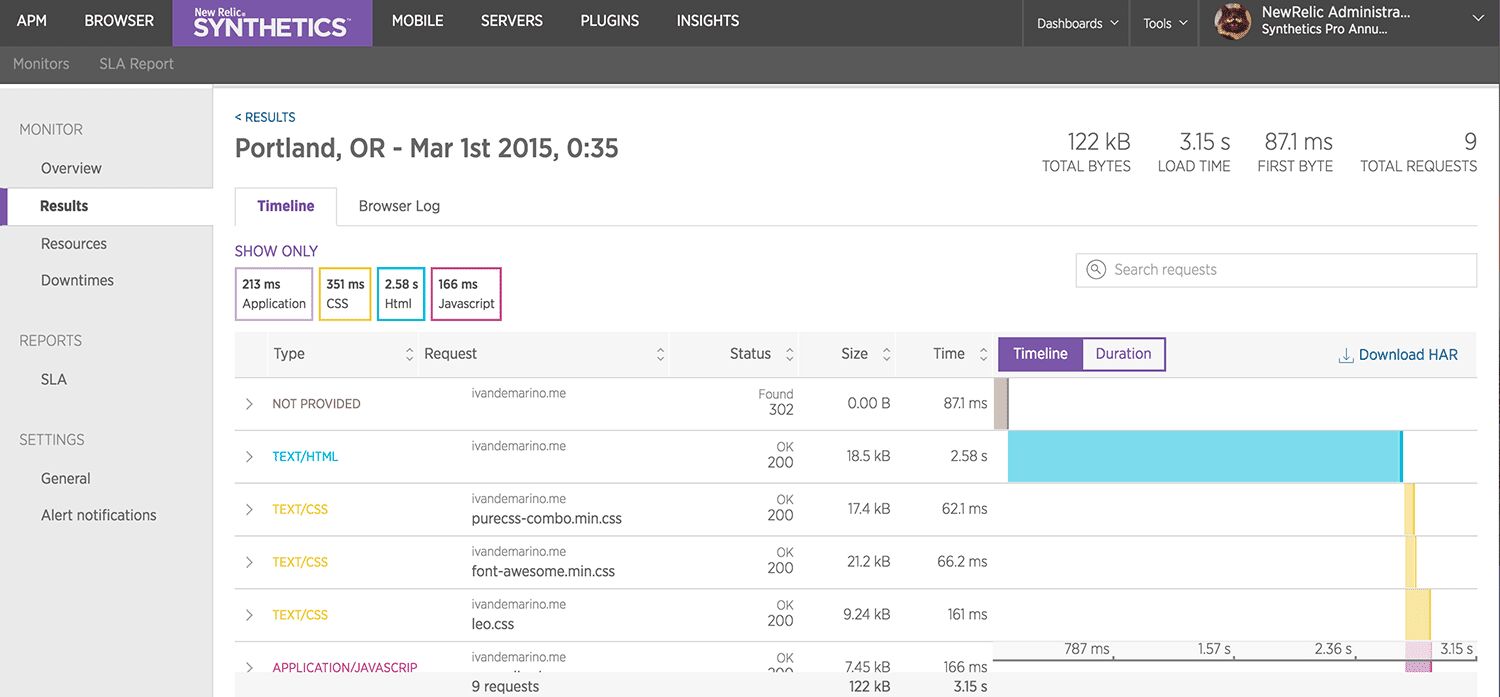1500x697 pixels.
Task: Sort by Status column arrows
Action: tap(789, 354)
